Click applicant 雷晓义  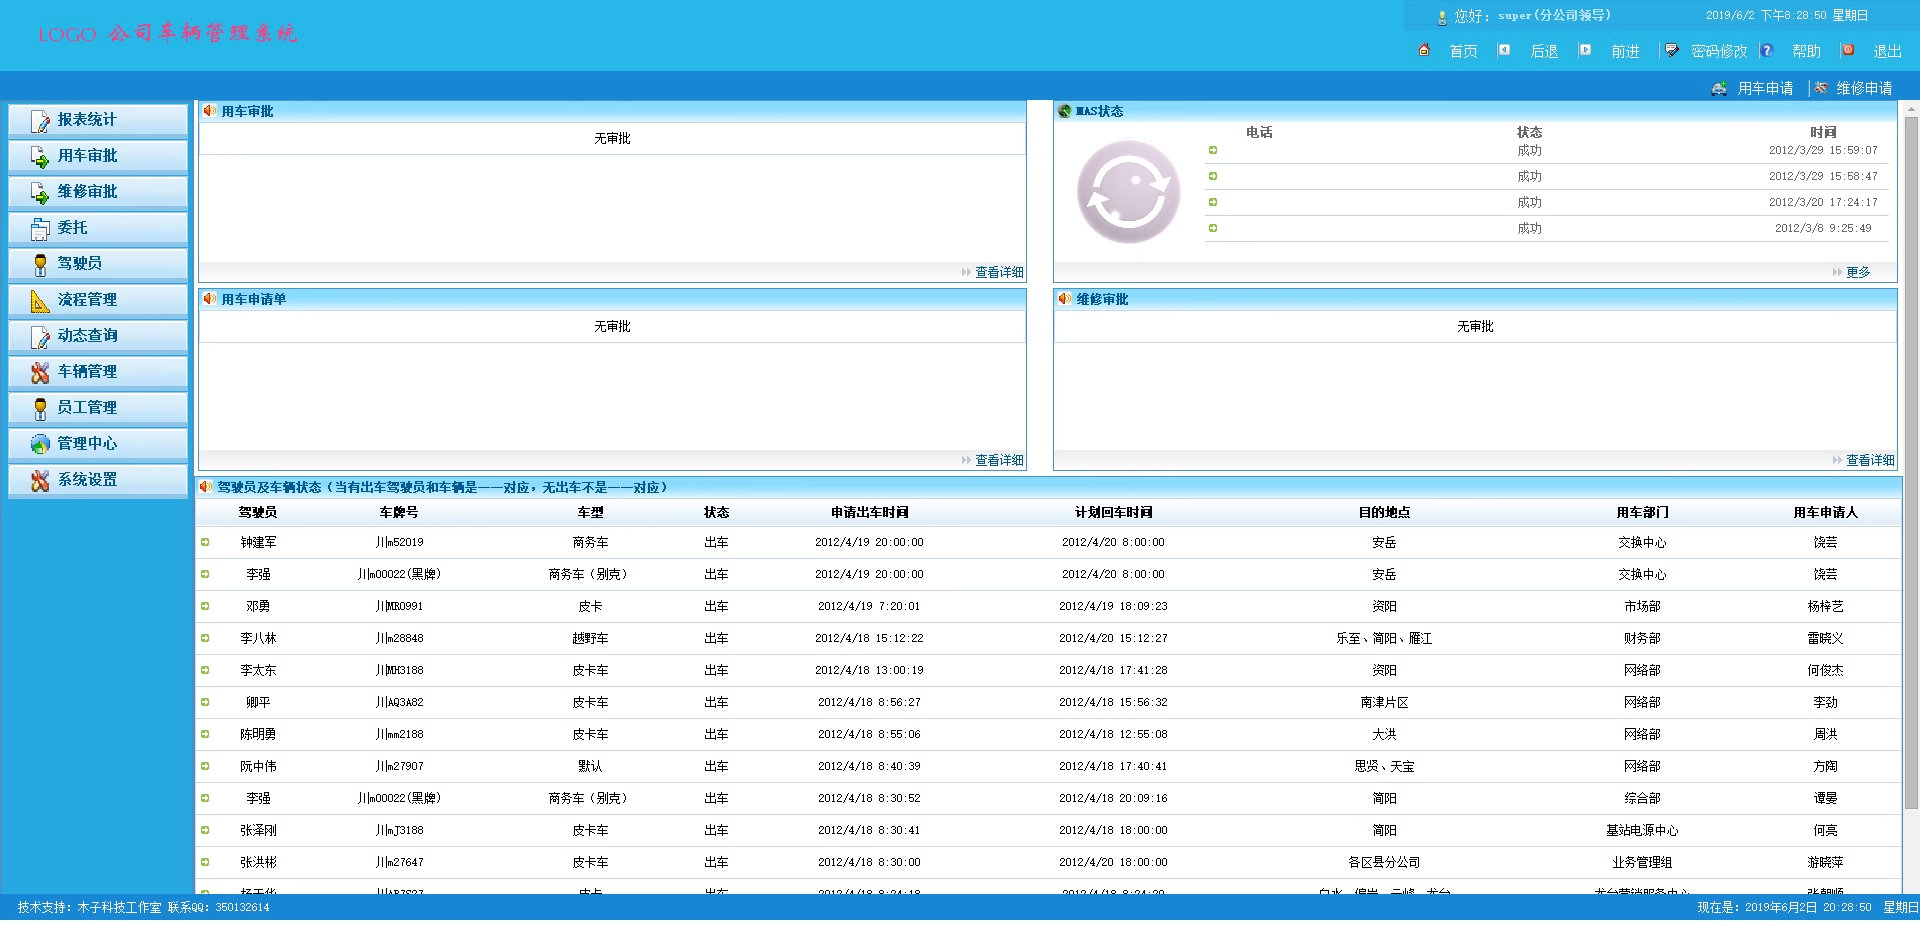tap(1825, 638)
